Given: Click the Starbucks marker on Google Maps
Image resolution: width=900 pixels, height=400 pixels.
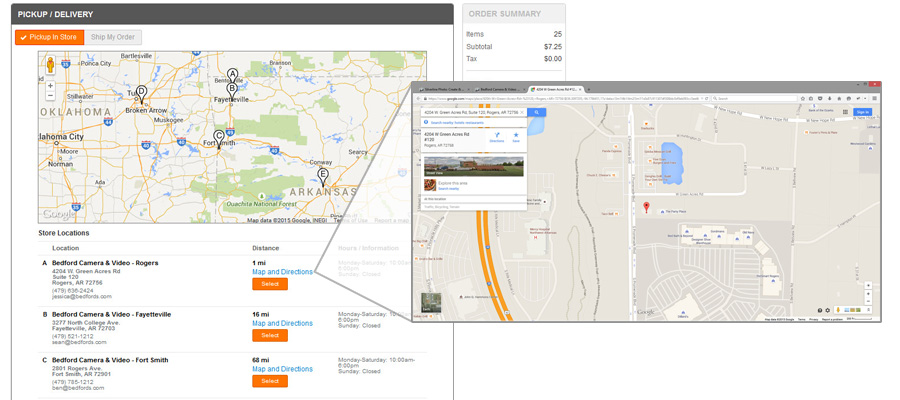Looking at the screenshot, I should 646,123.
